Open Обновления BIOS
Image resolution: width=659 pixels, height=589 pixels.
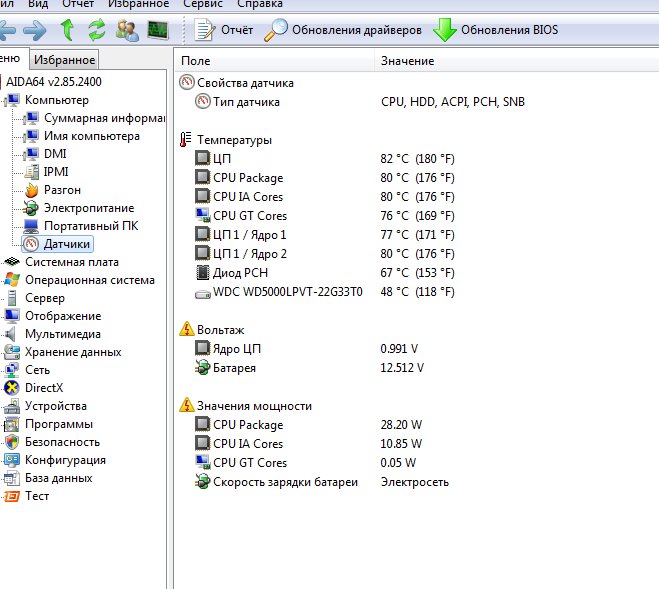(x=496, y=30)
